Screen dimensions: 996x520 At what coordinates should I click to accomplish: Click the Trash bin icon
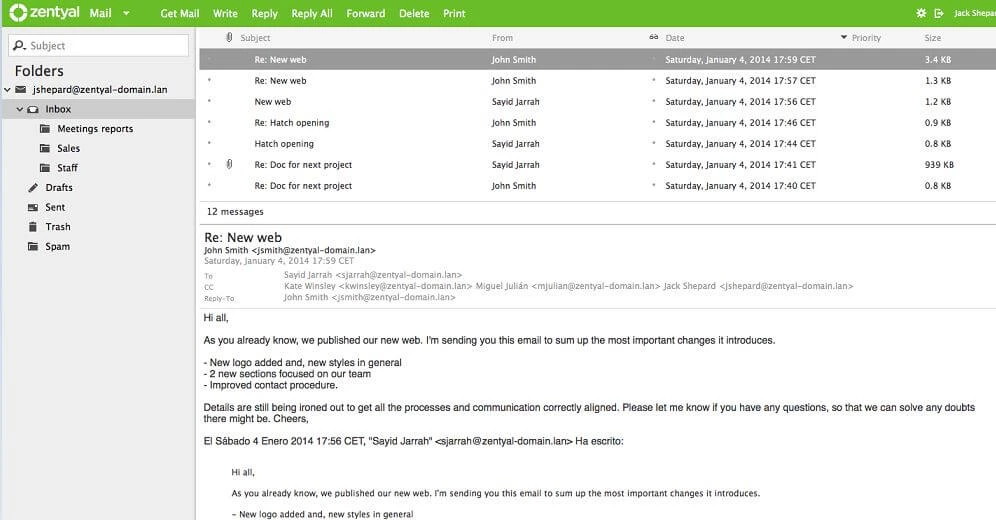click(x=33, y=227)
